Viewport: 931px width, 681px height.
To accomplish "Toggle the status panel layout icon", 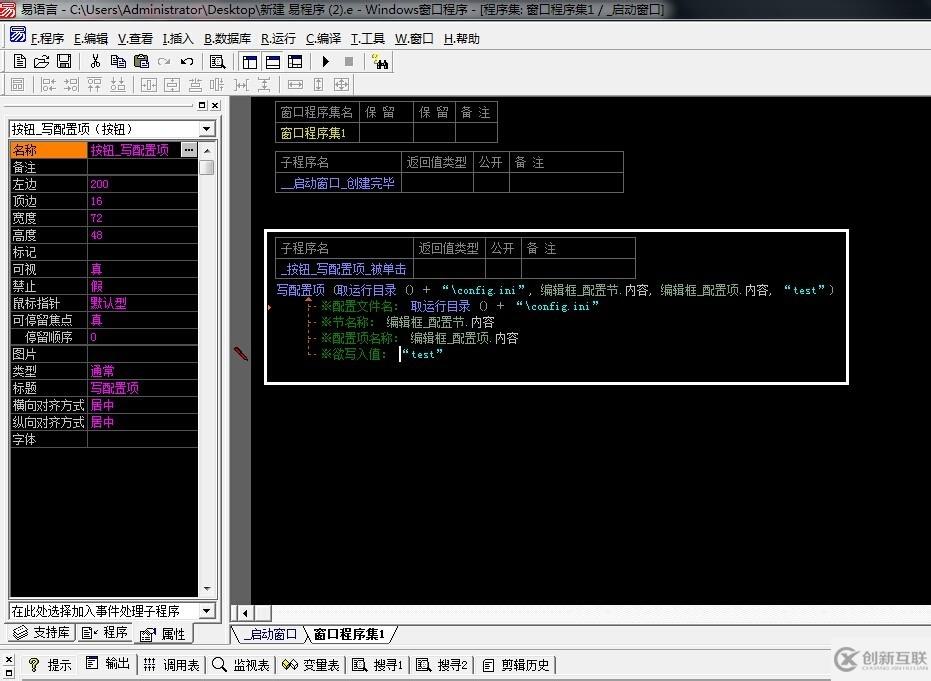I will pyautogui.click(x=273, y=62).
